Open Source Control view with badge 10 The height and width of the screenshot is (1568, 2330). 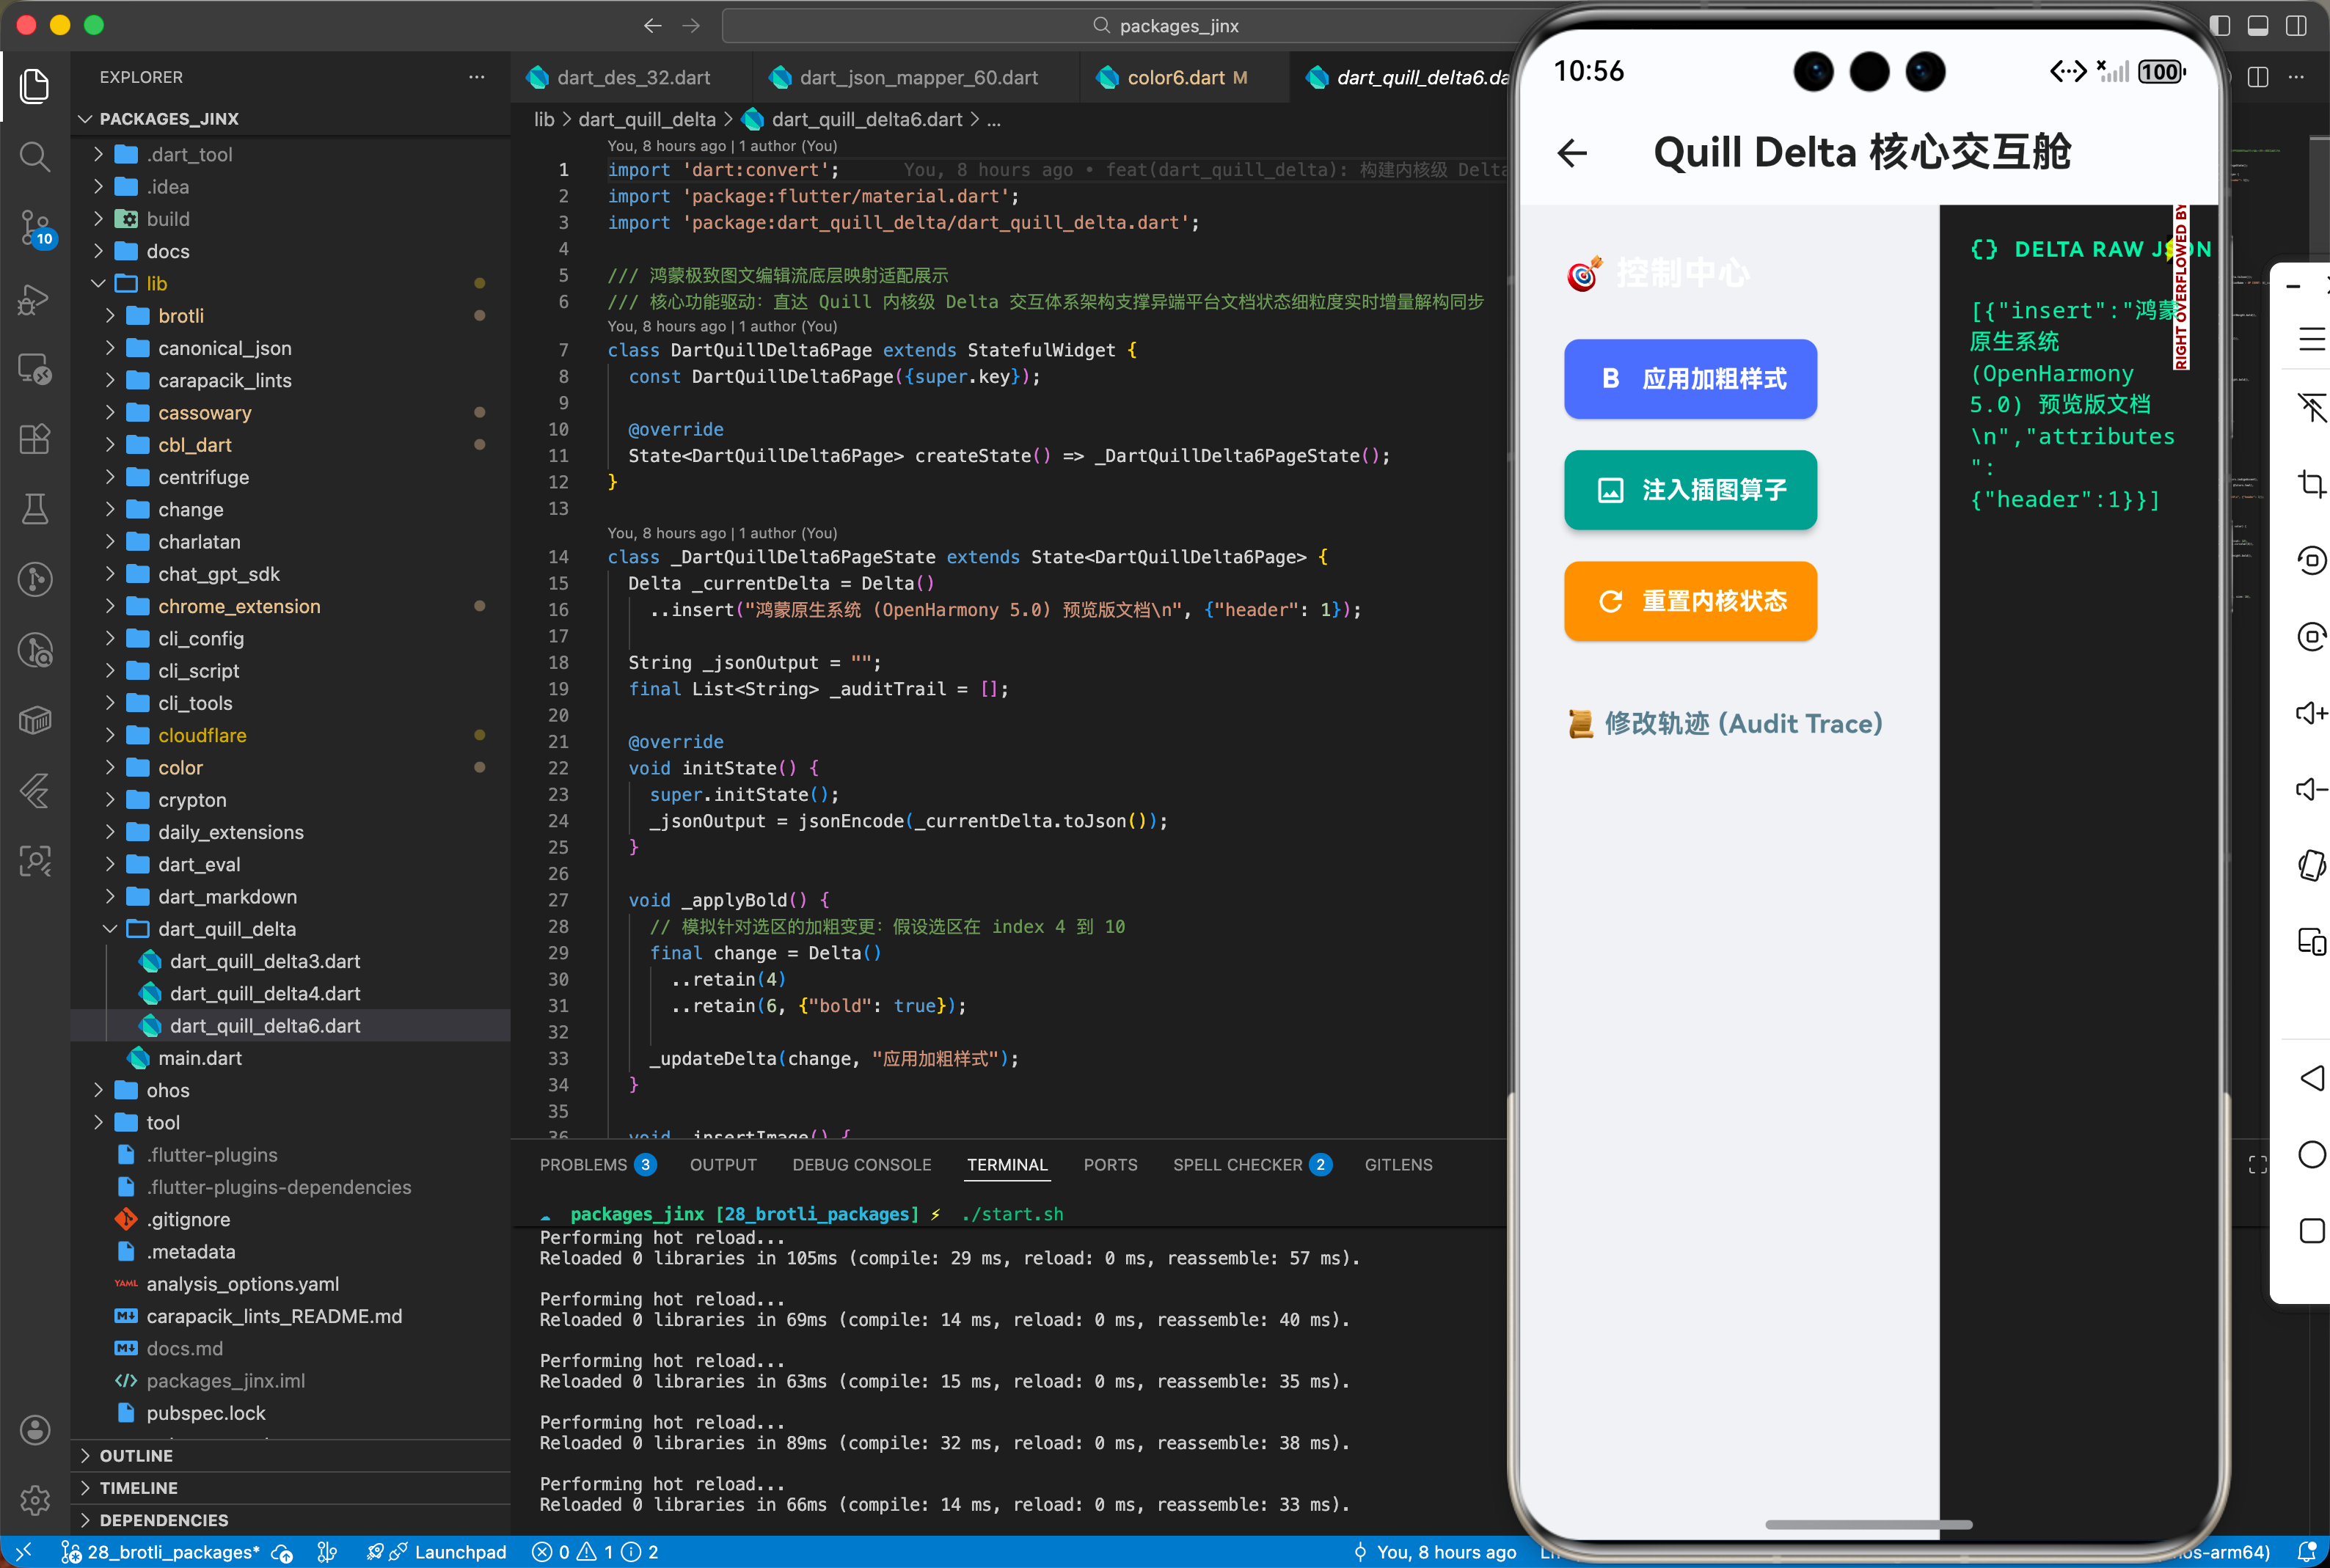coord(35,227)
